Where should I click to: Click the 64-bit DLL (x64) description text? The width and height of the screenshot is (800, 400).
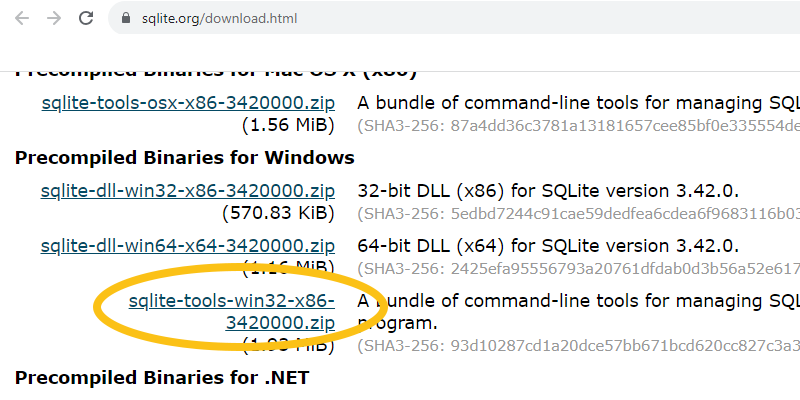point(548,246)
